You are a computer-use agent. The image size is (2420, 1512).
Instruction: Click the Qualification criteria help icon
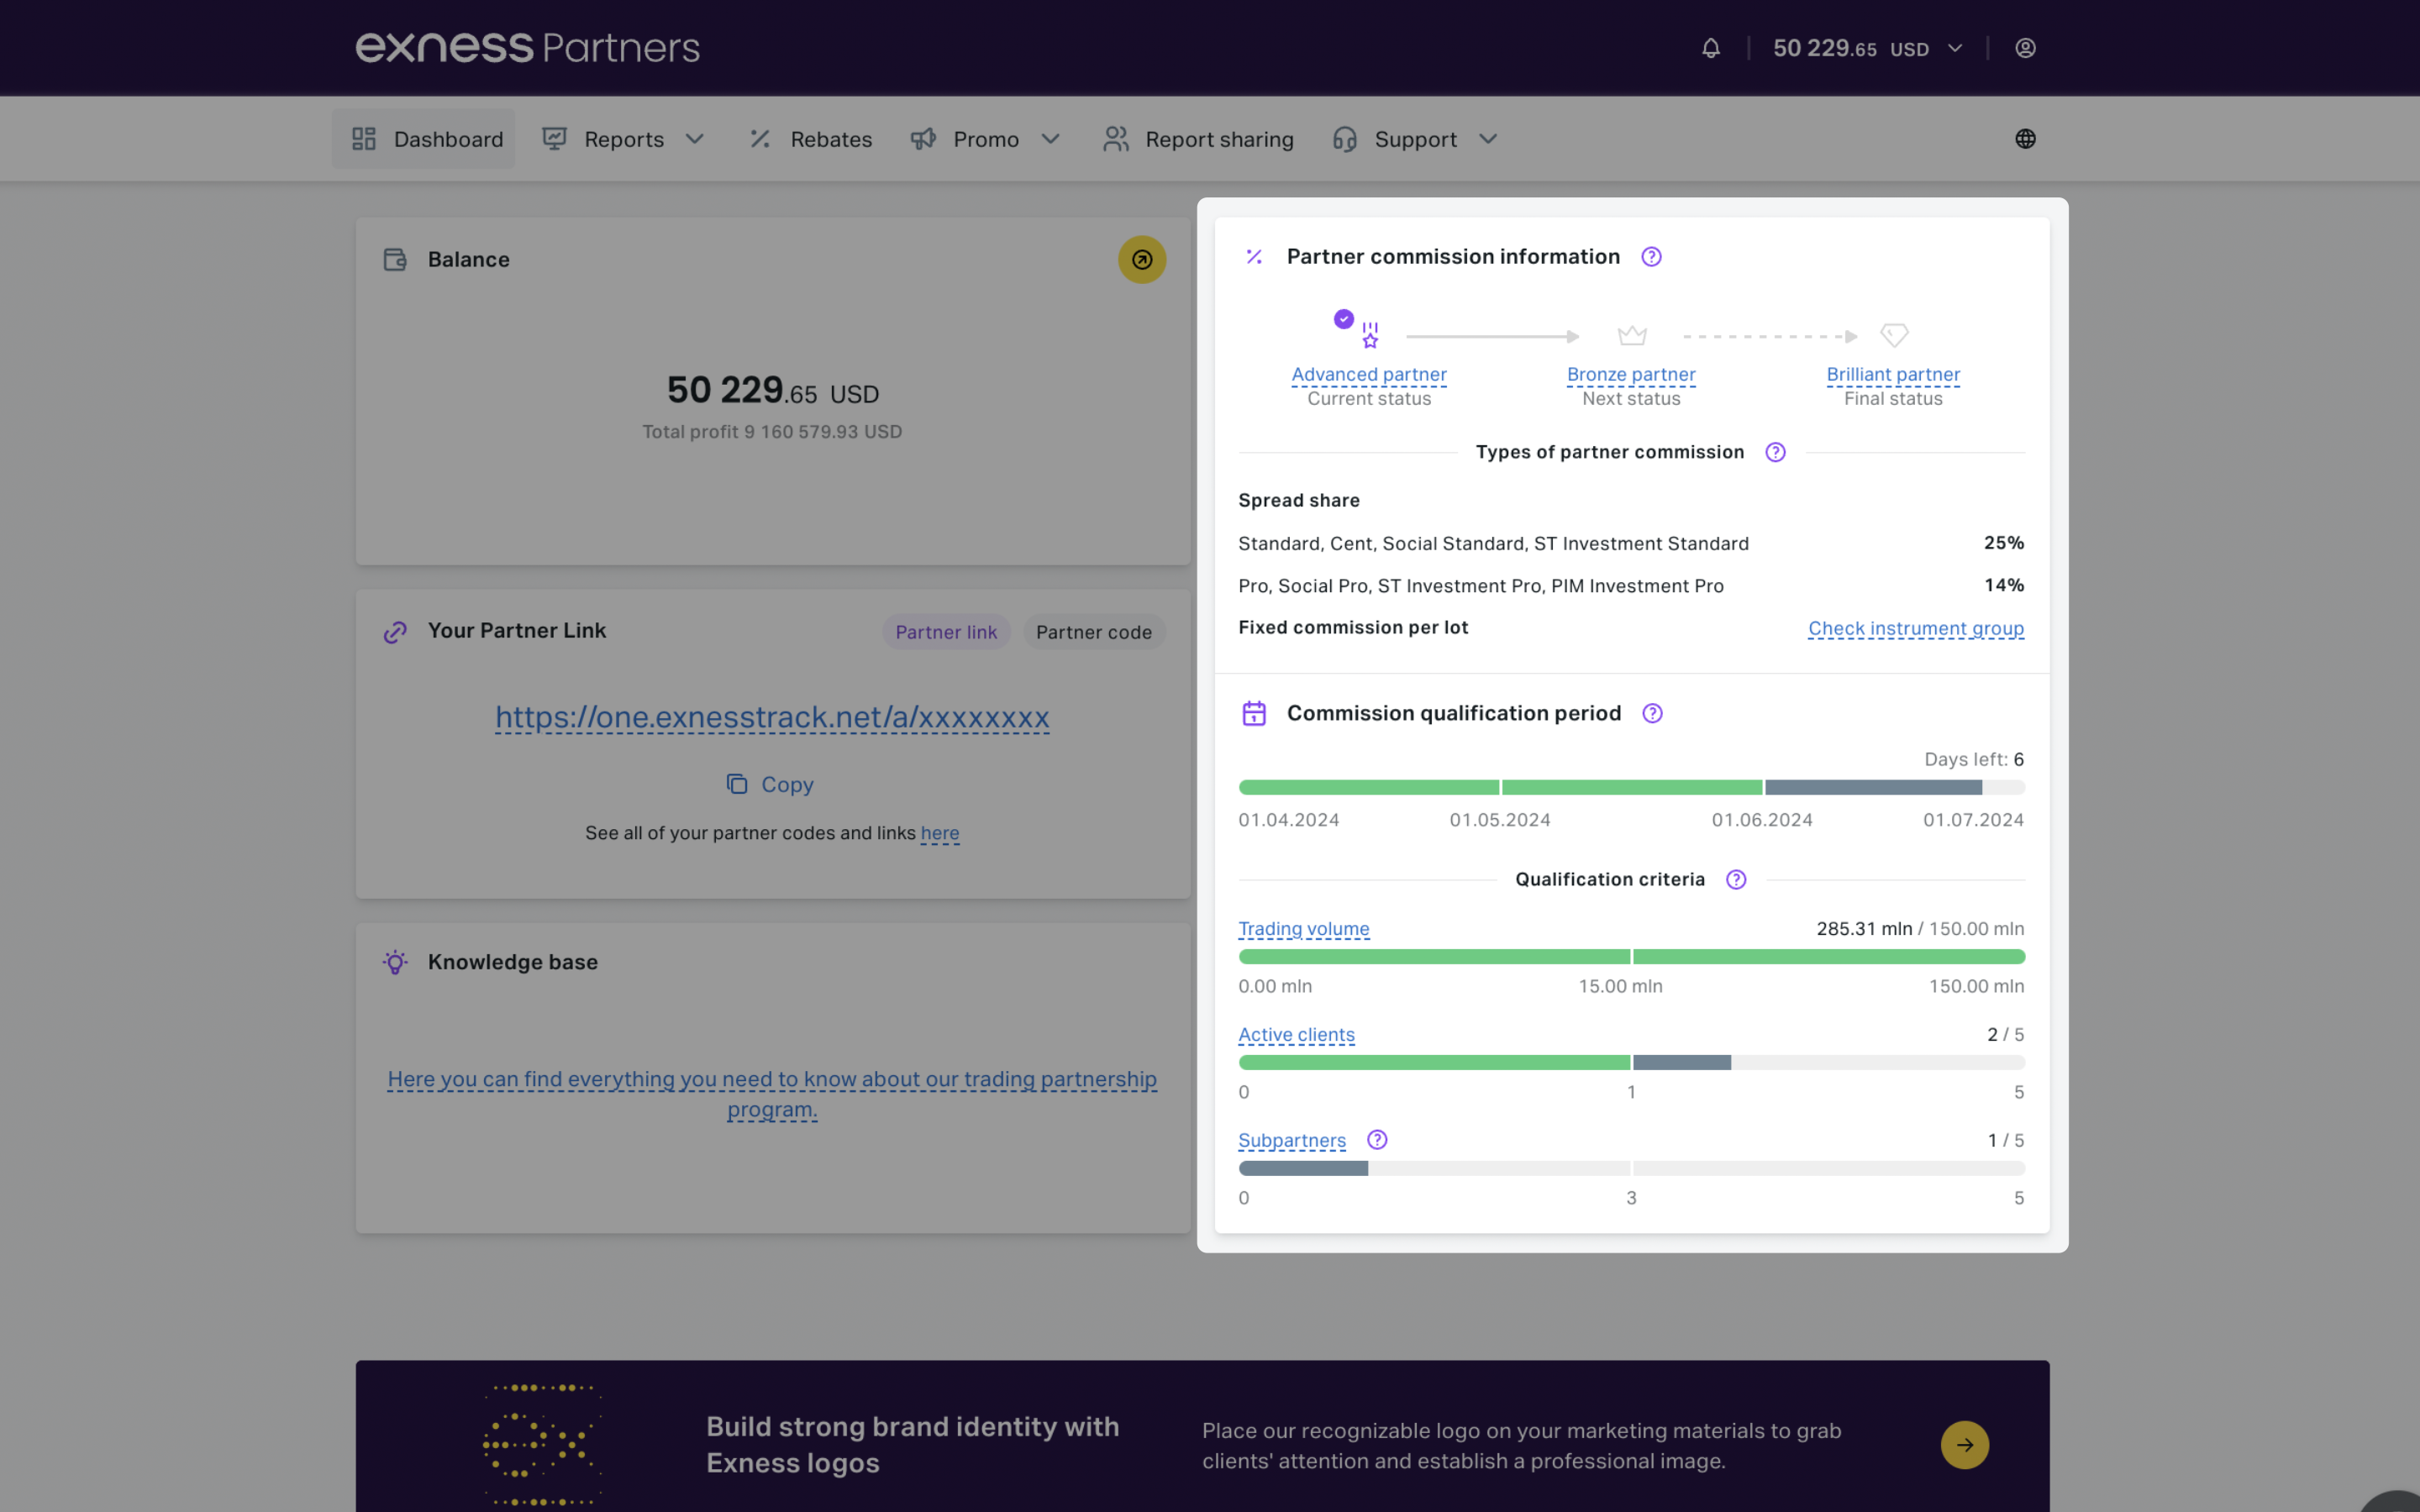click(x=1736, y=879)
